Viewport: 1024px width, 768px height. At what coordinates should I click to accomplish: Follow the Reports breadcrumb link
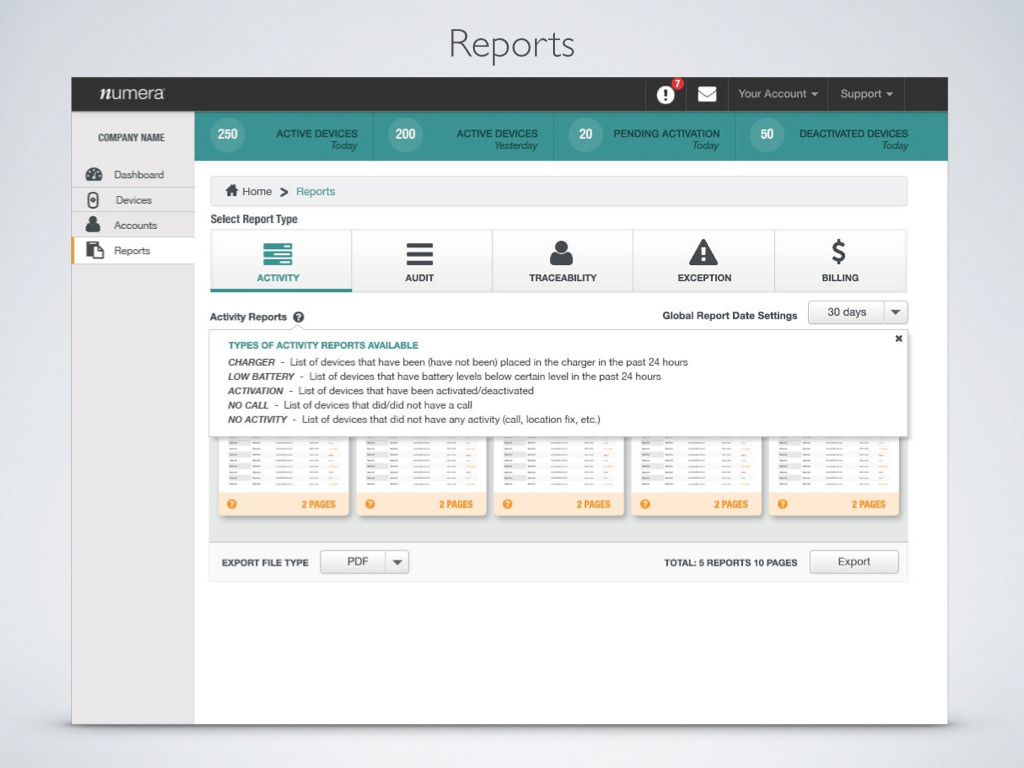315,191
